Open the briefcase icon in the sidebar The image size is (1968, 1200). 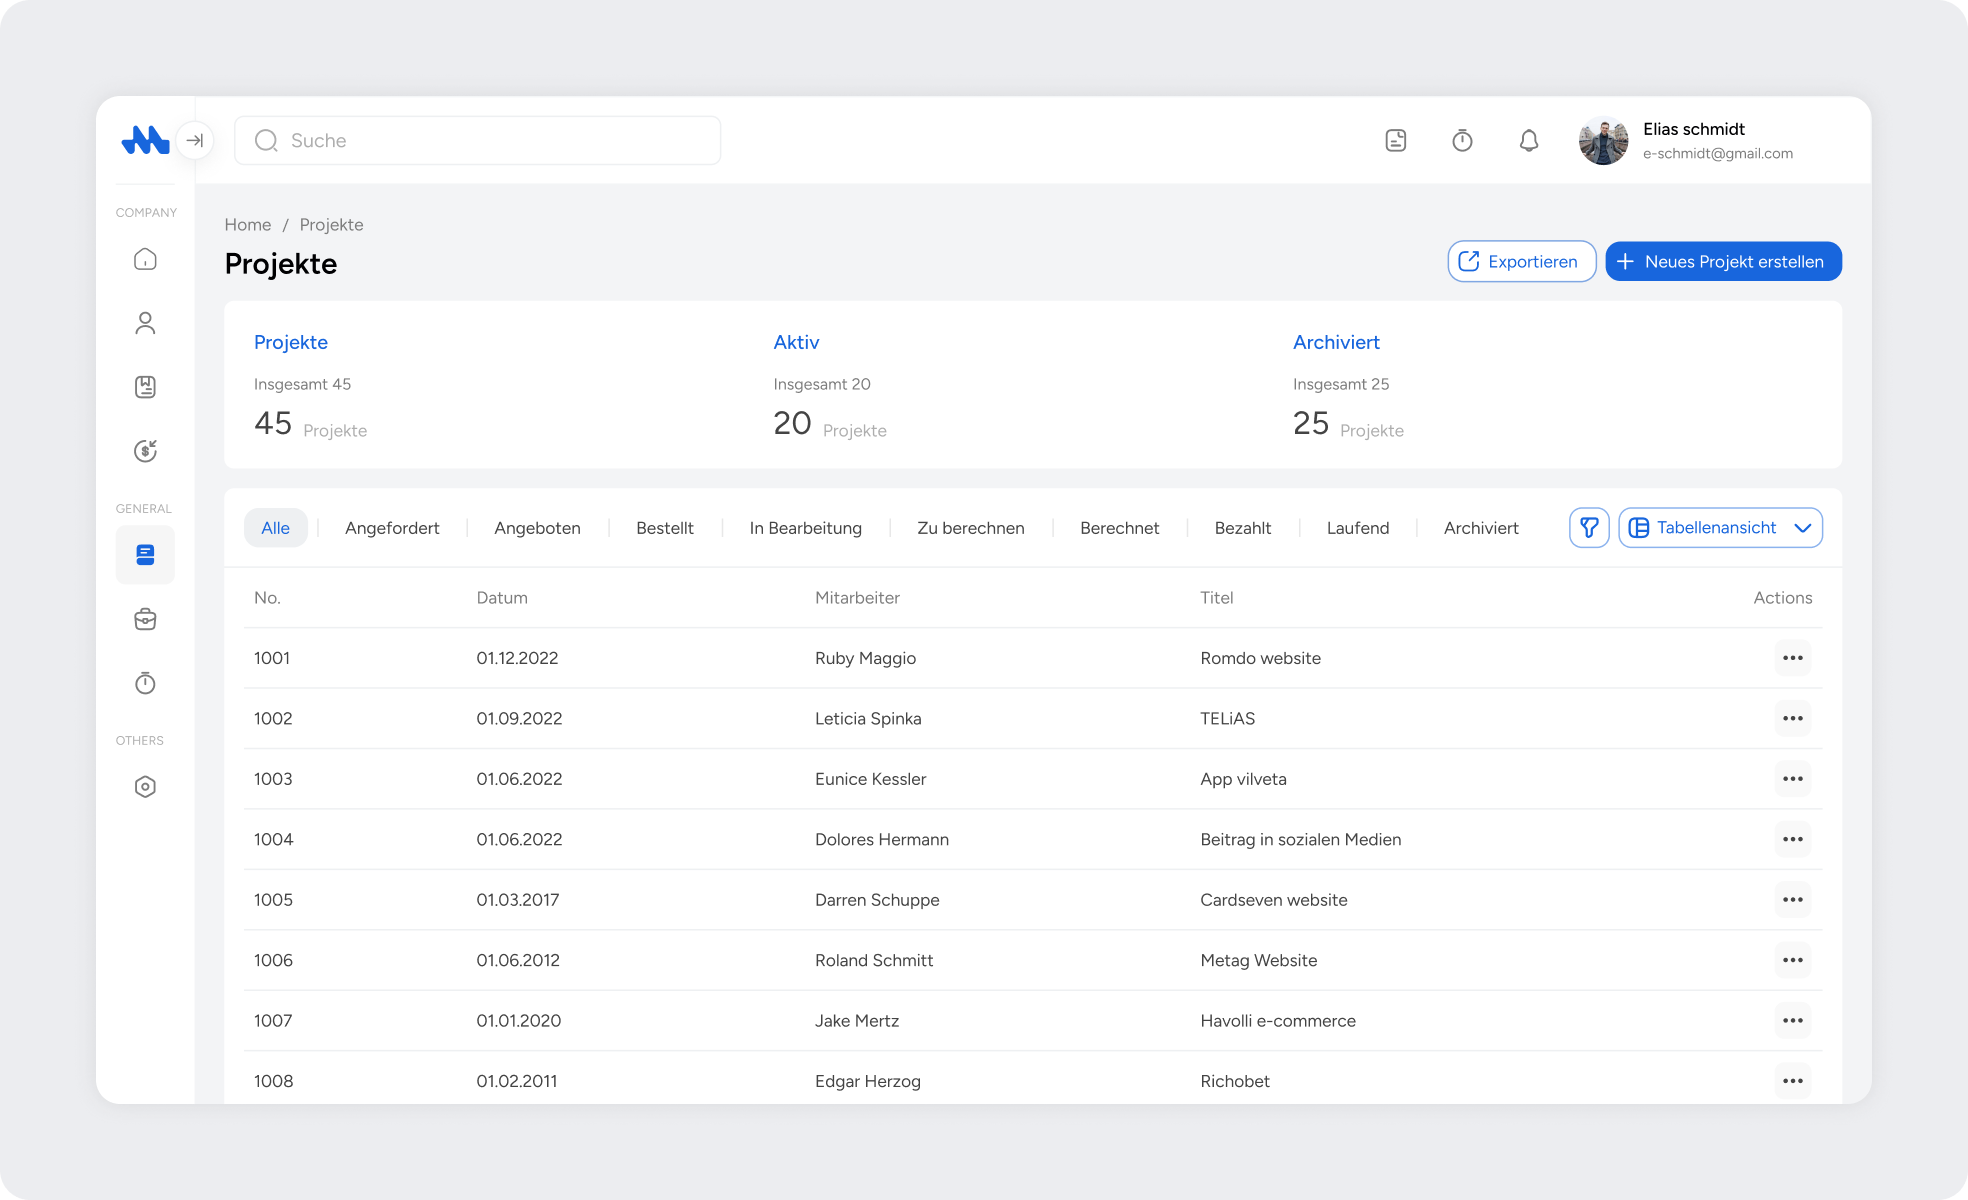pos(145,619)
